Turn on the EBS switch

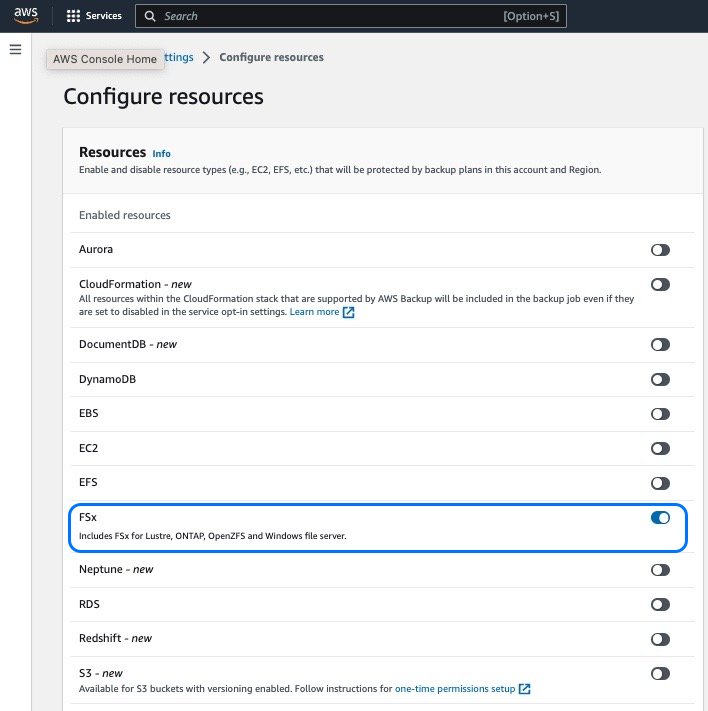click(660, 414)
